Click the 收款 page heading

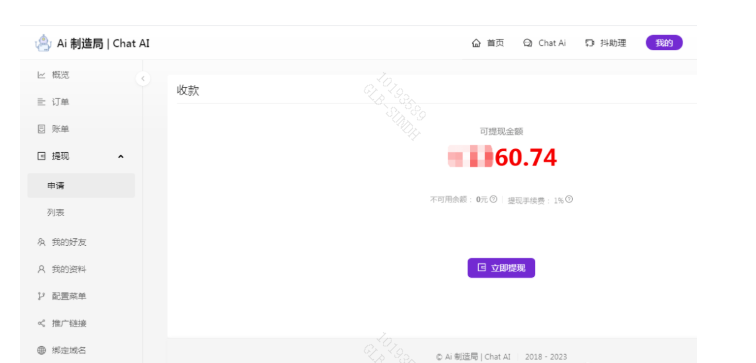[188, 90]
